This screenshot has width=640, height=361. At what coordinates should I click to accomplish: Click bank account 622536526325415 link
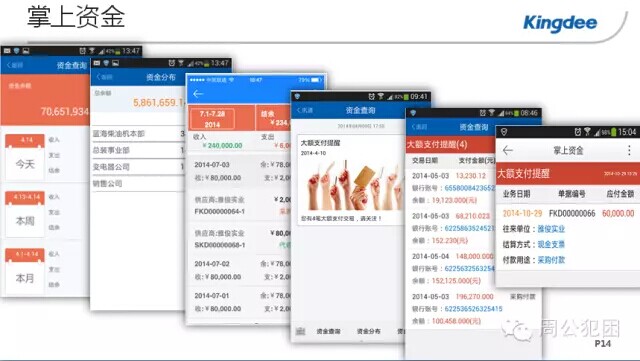[x=473, y=309]
